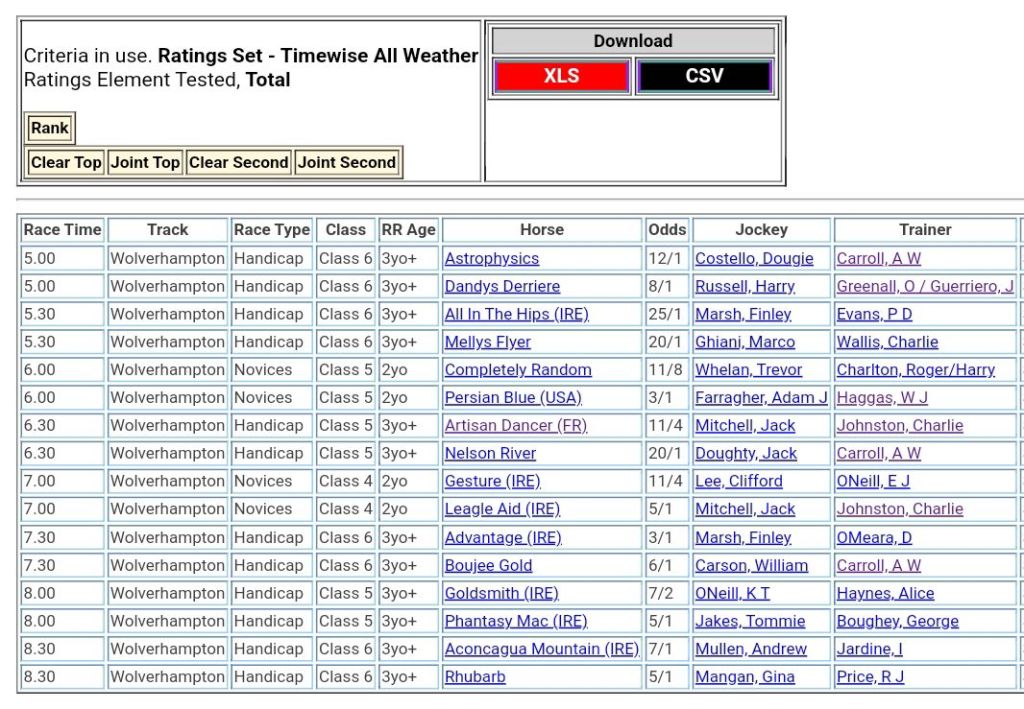Image resolution: width=1024 pixels, height=709 pixels.
Task: Open jockey Costello, Dougie profile
Action: click(754, 258)
